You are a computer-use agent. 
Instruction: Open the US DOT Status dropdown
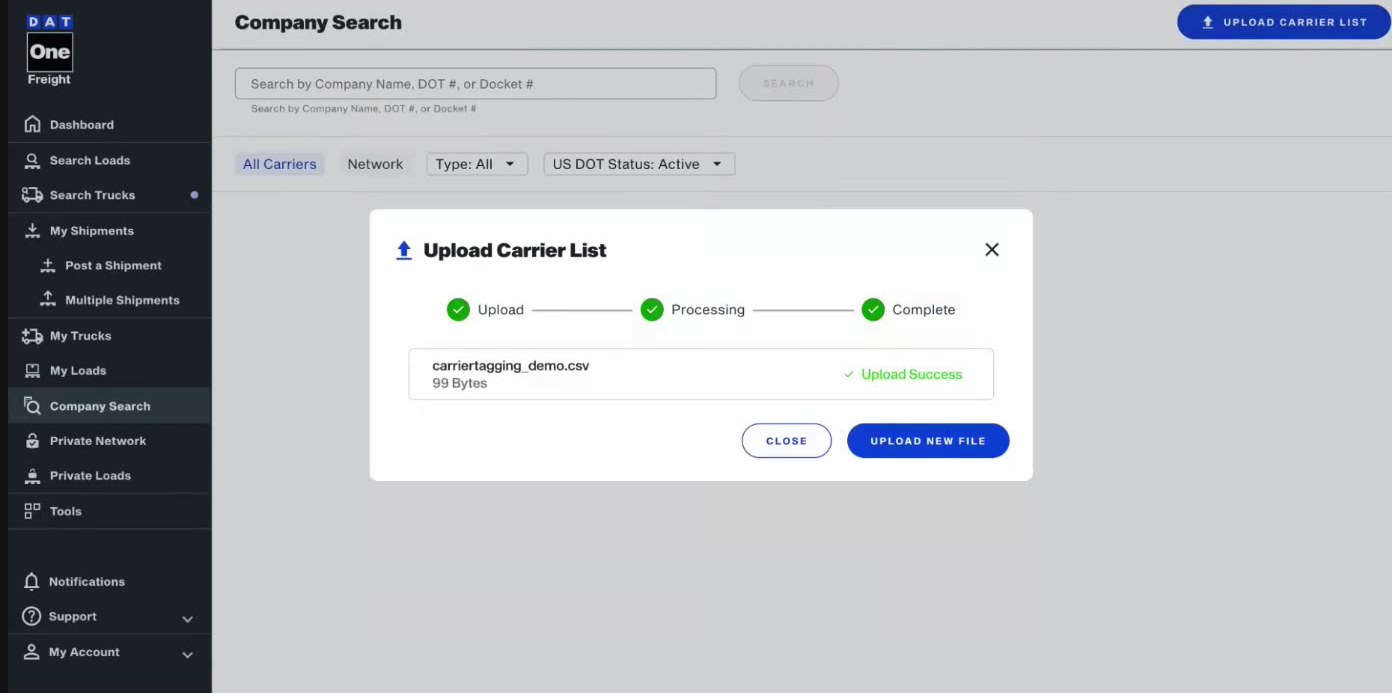tap(638, 164)
